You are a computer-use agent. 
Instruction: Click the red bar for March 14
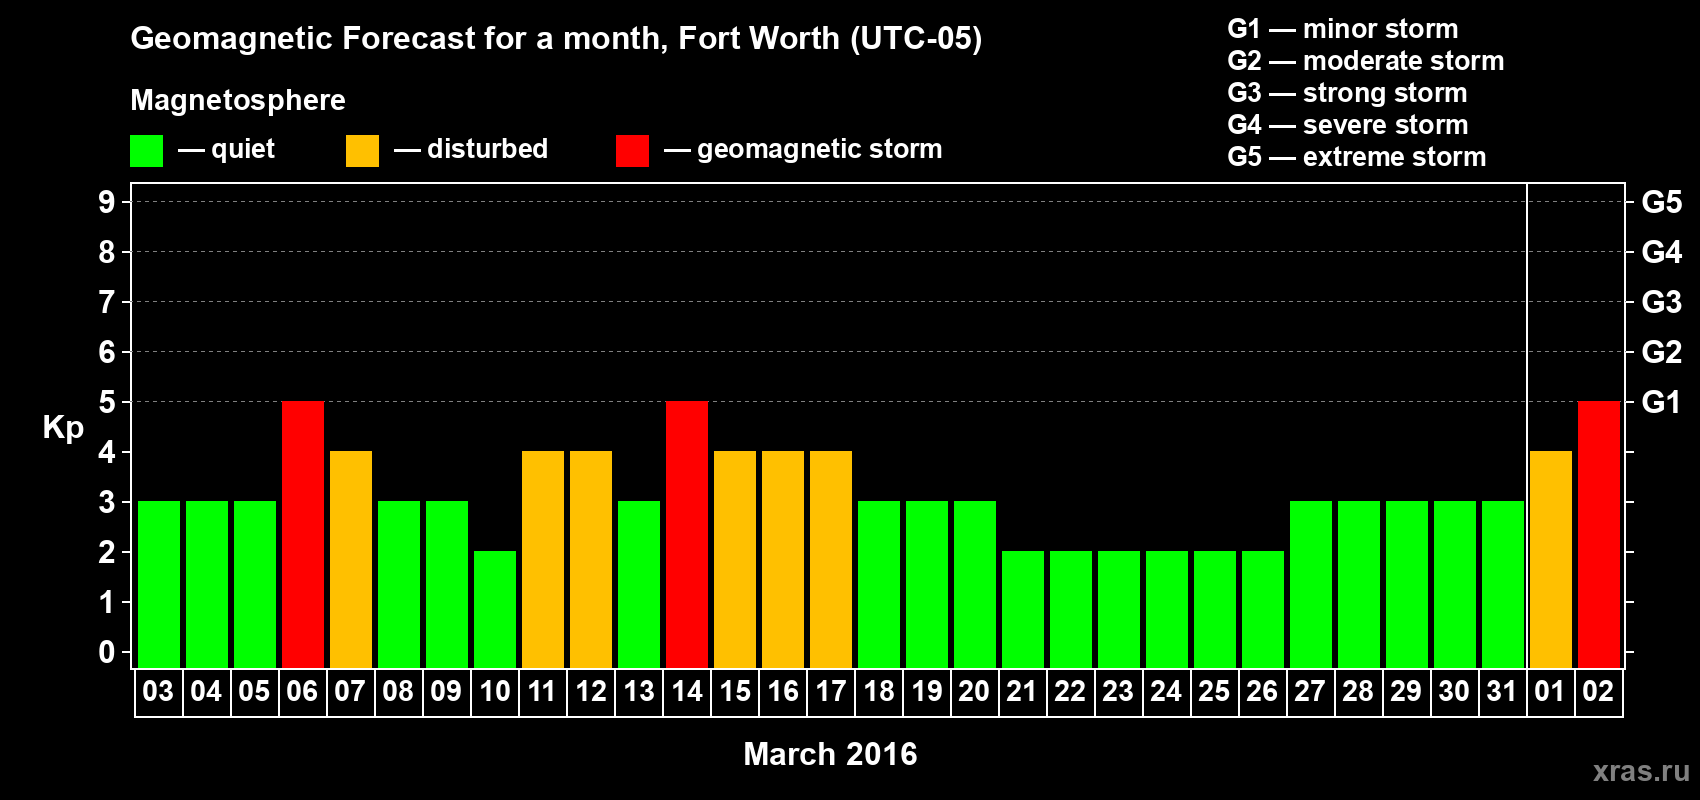687,534
